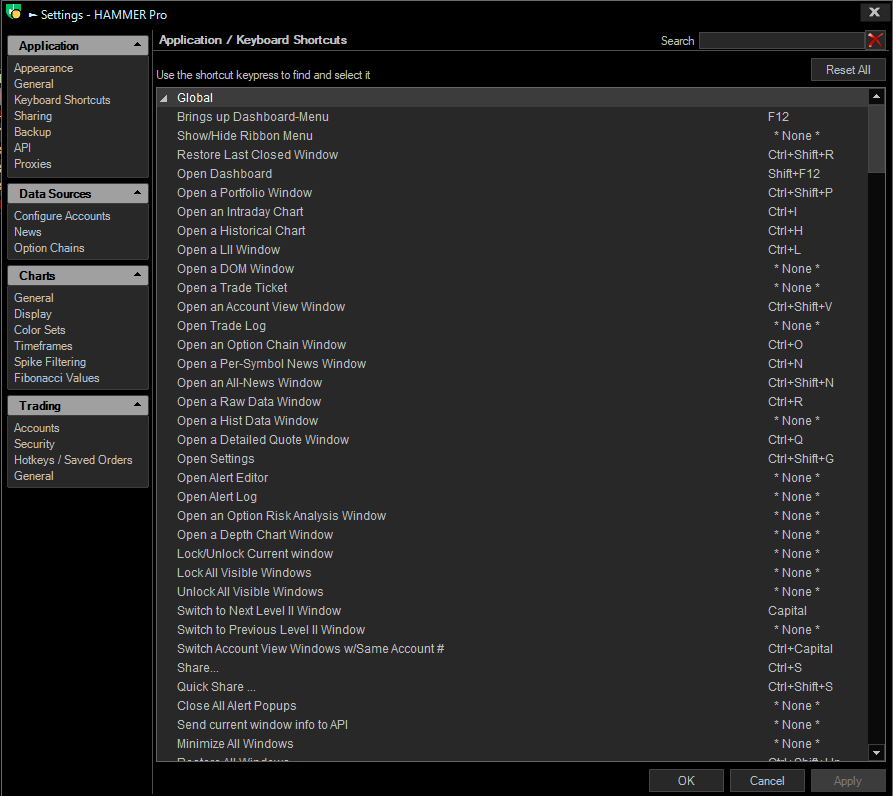The image size is (893, 796).
Task: Focus the Search input field
Action: point(781,40)
